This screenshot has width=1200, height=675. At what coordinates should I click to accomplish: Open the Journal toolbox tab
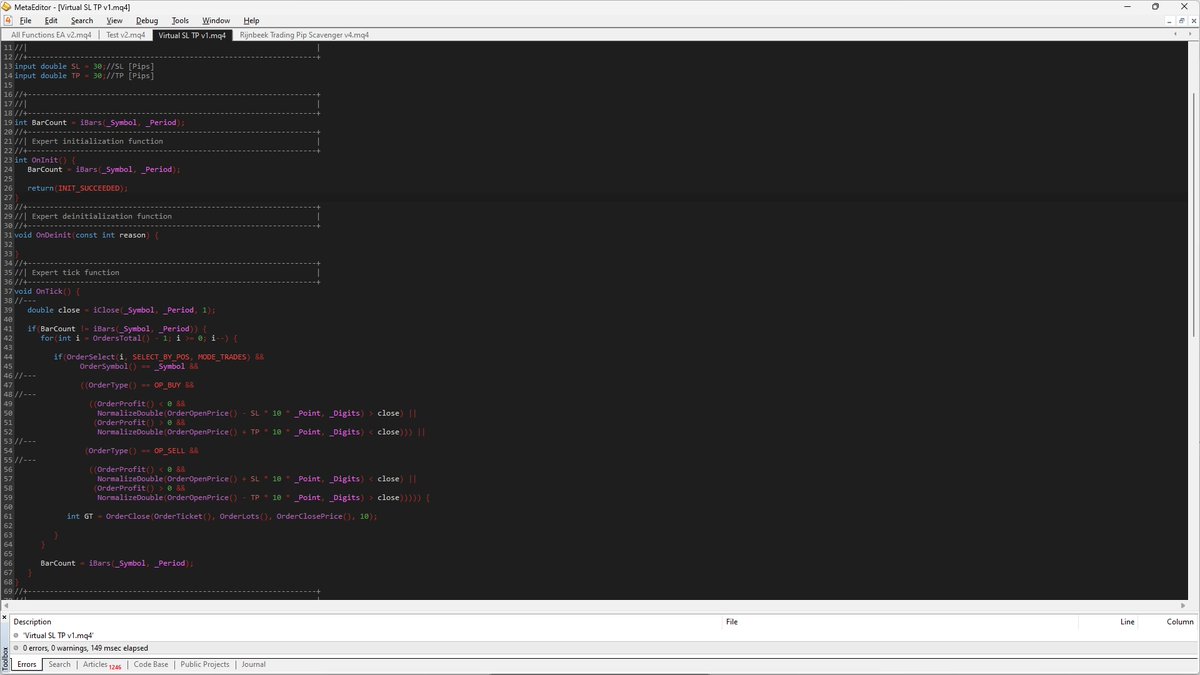[253, 664]
